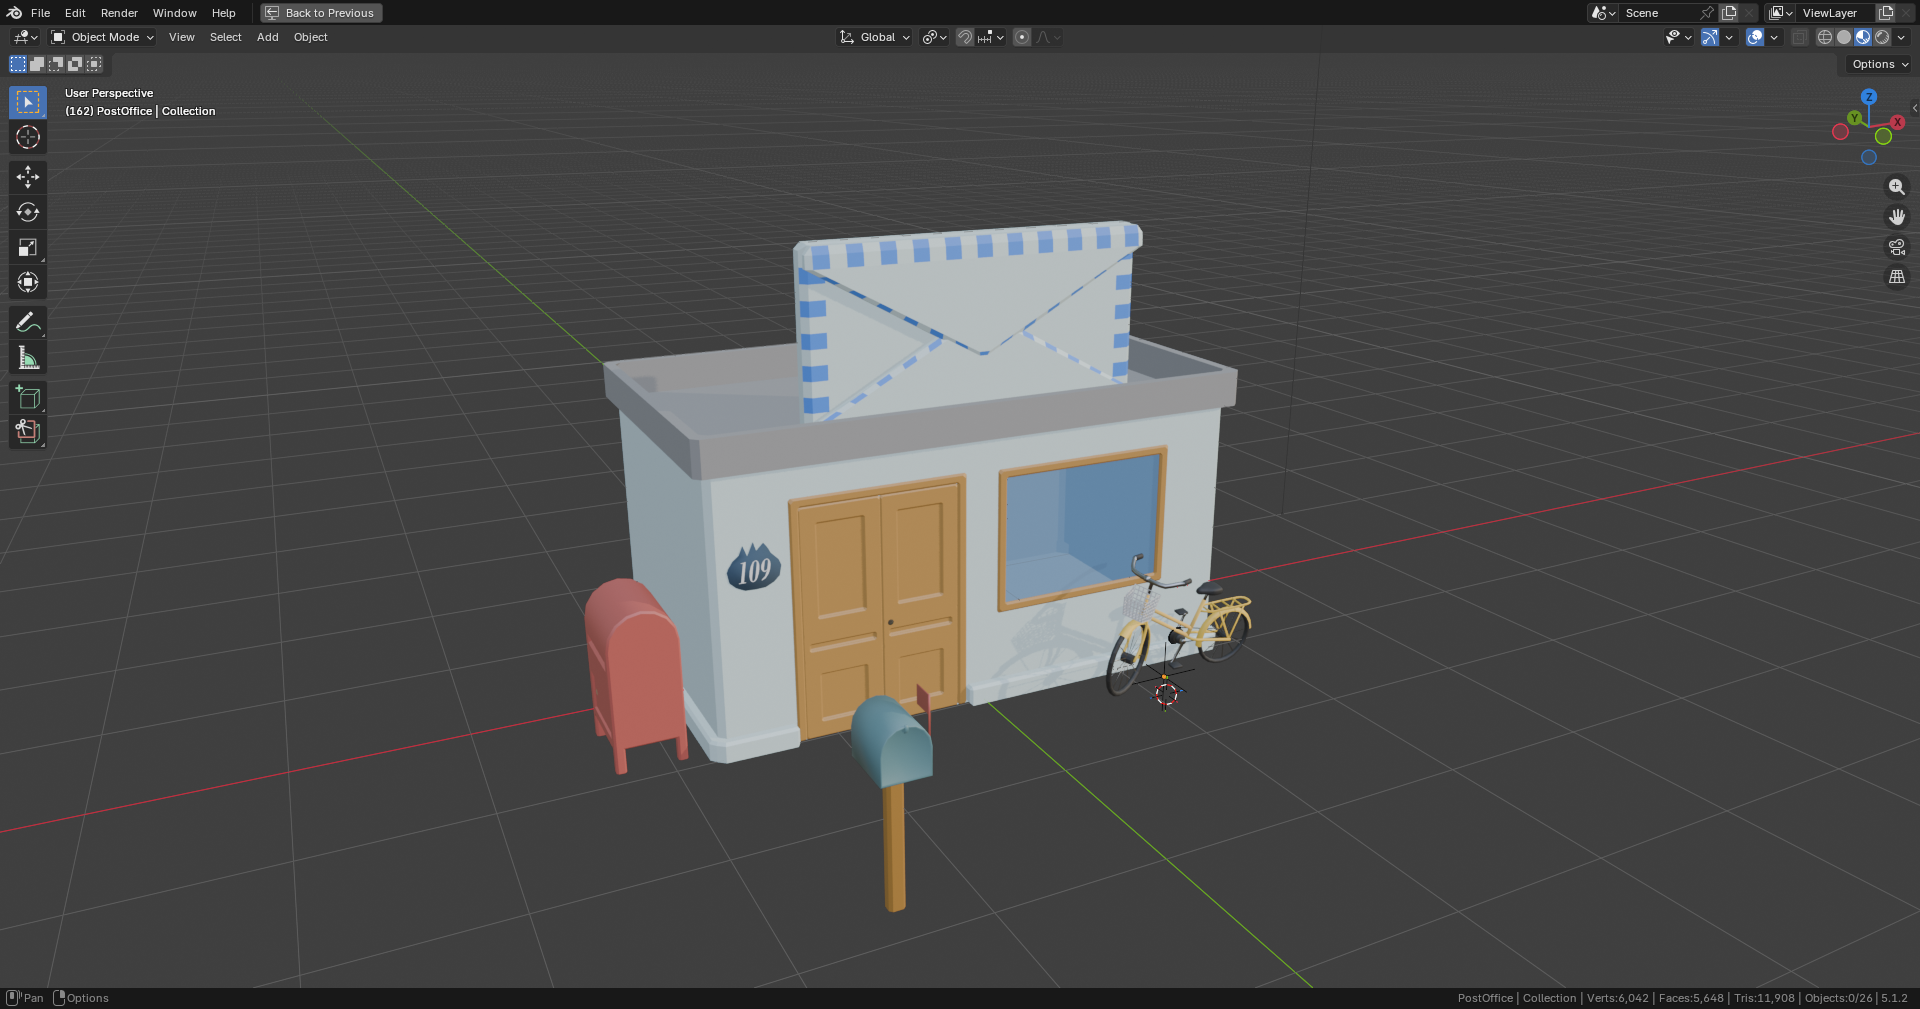The image size is (1920, 1009).
Task: Open the viewport View menu
Action: click(182, 37)
